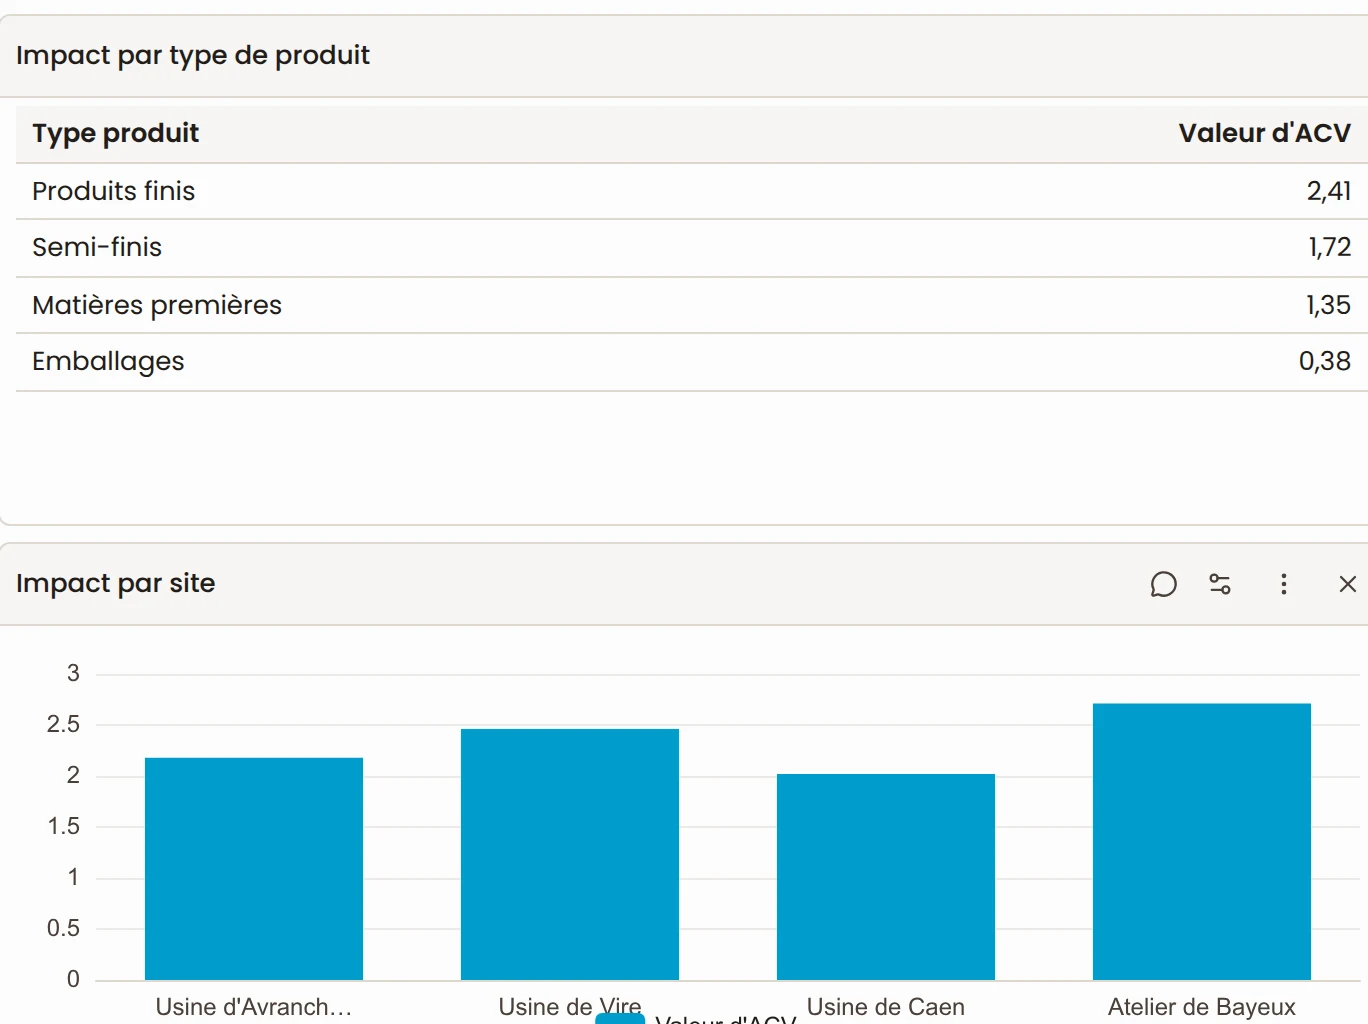Sort by the Type produit column header
This screenshot has height=1024, width=1368.
[116, 133]
